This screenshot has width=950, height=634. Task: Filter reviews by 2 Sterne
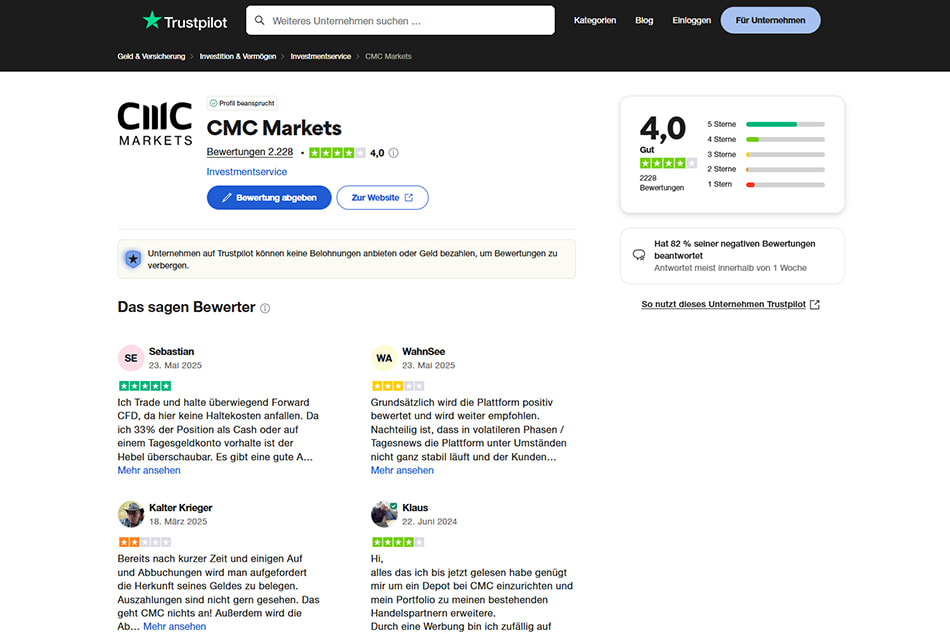click(x=722, y=169)
